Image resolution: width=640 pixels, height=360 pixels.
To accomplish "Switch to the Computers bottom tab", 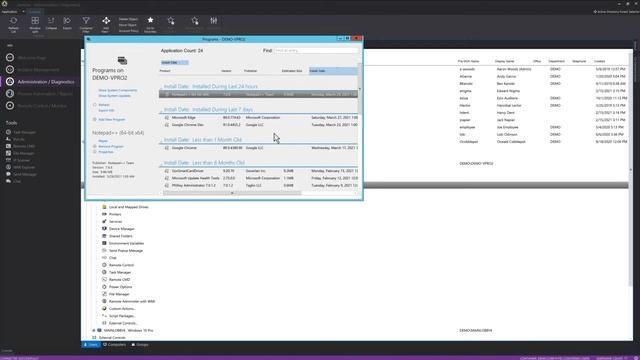I will (115, 345).
